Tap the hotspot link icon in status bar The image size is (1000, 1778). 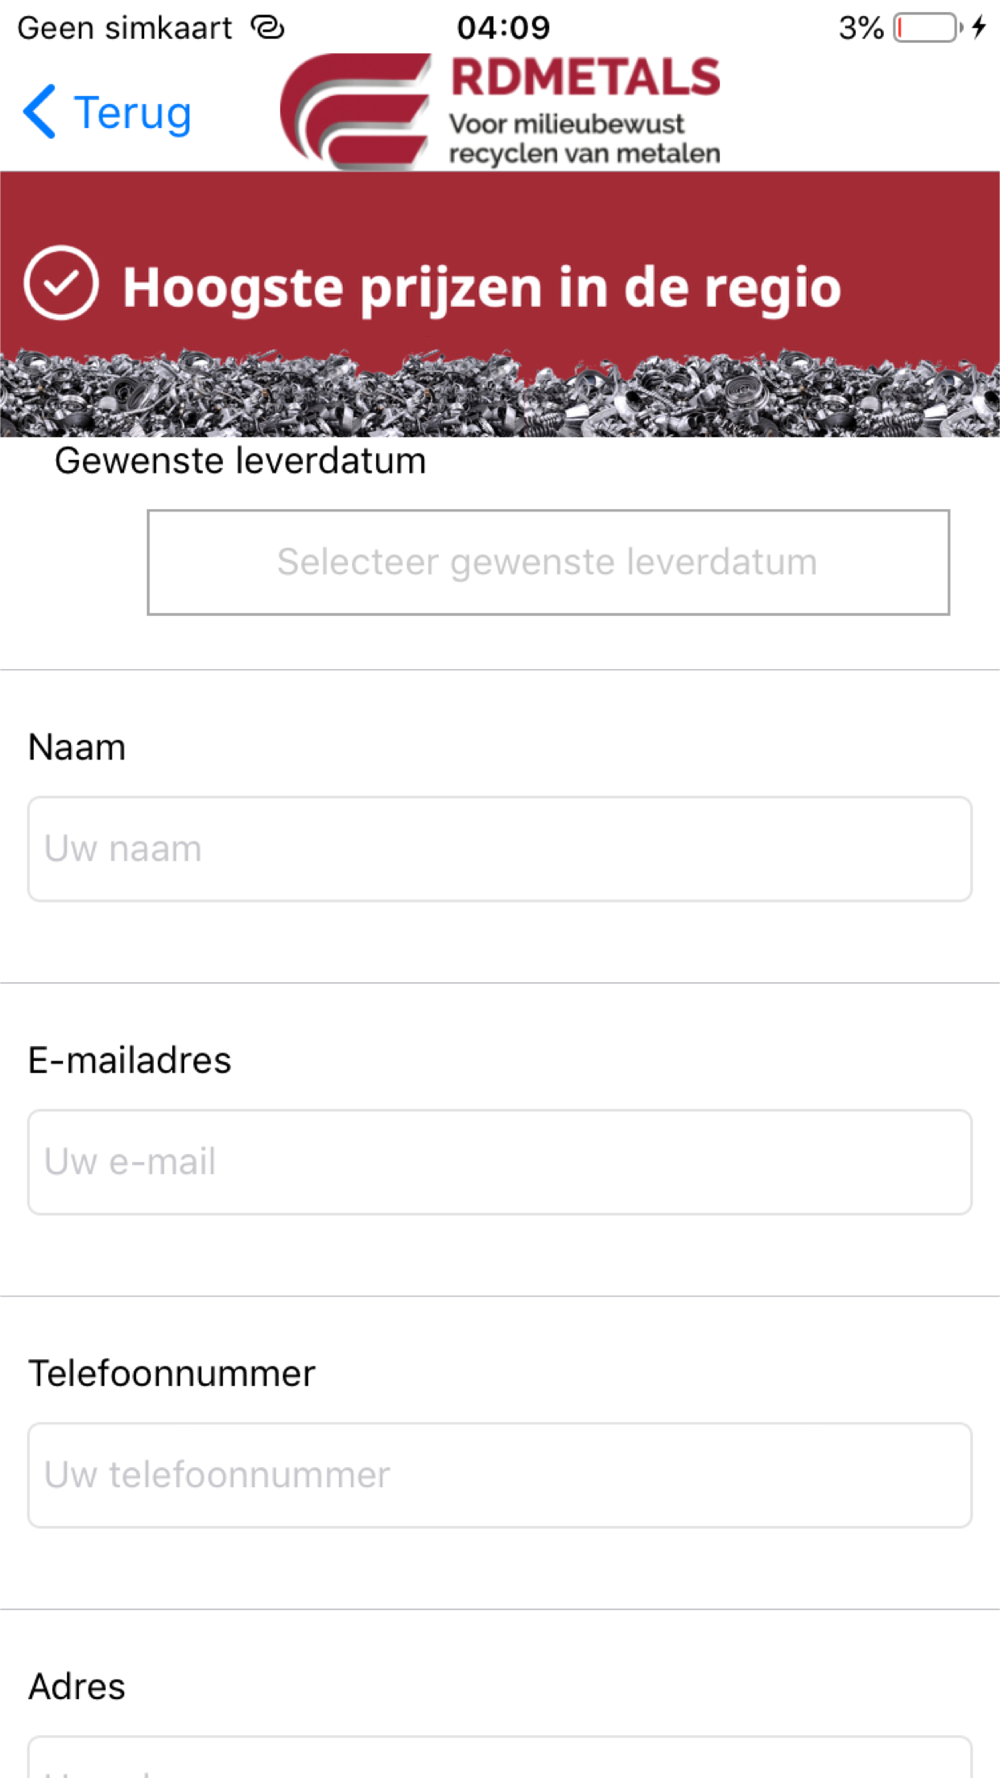268,27
